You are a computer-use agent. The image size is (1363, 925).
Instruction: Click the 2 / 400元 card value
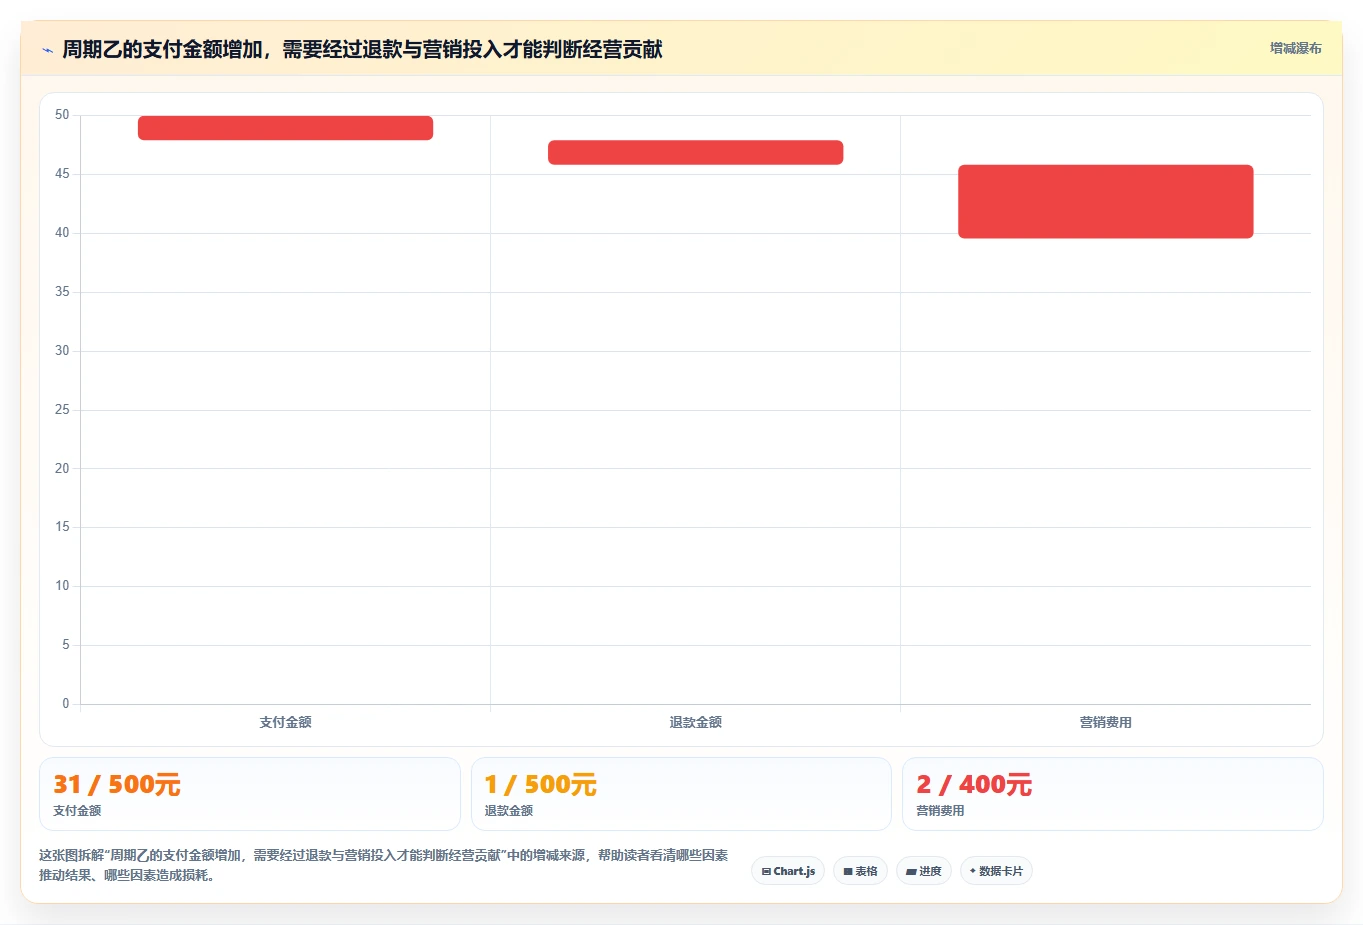[x=974, y=785]
